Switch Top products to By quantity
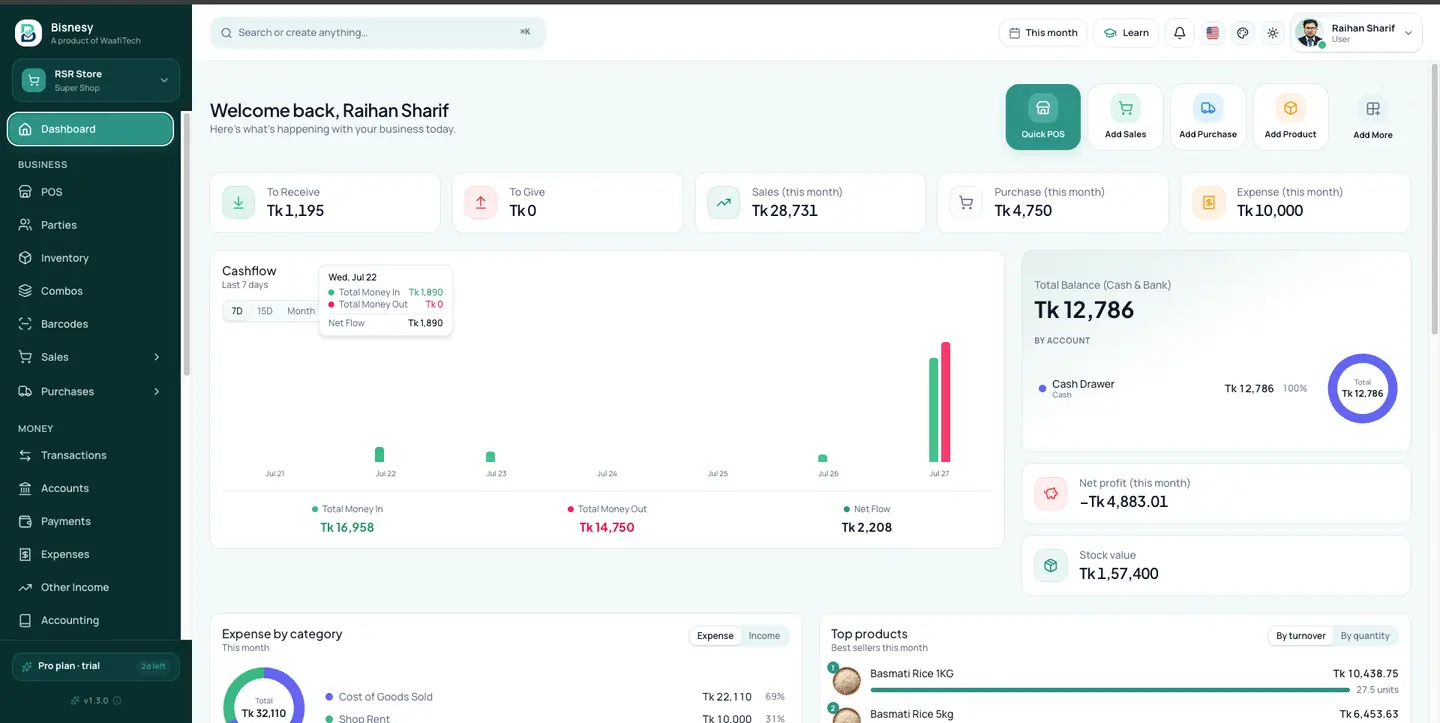The height and width of the screenshot is (723, 1440). point(1365,636)
